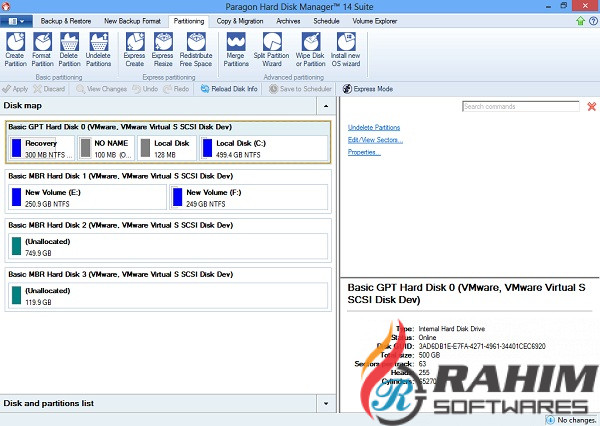Expand the Disk and partitions list panel

pos(326,403)
